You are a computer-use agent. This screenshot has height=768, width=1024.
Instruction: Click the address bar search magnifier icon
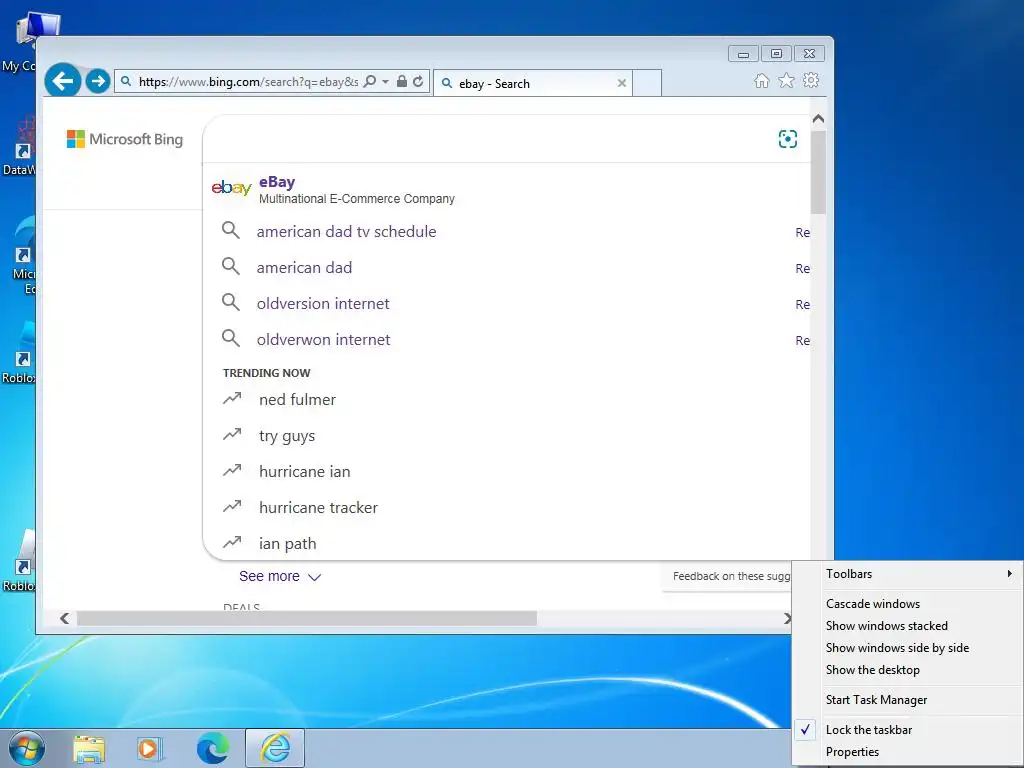[x=370, y=82]
